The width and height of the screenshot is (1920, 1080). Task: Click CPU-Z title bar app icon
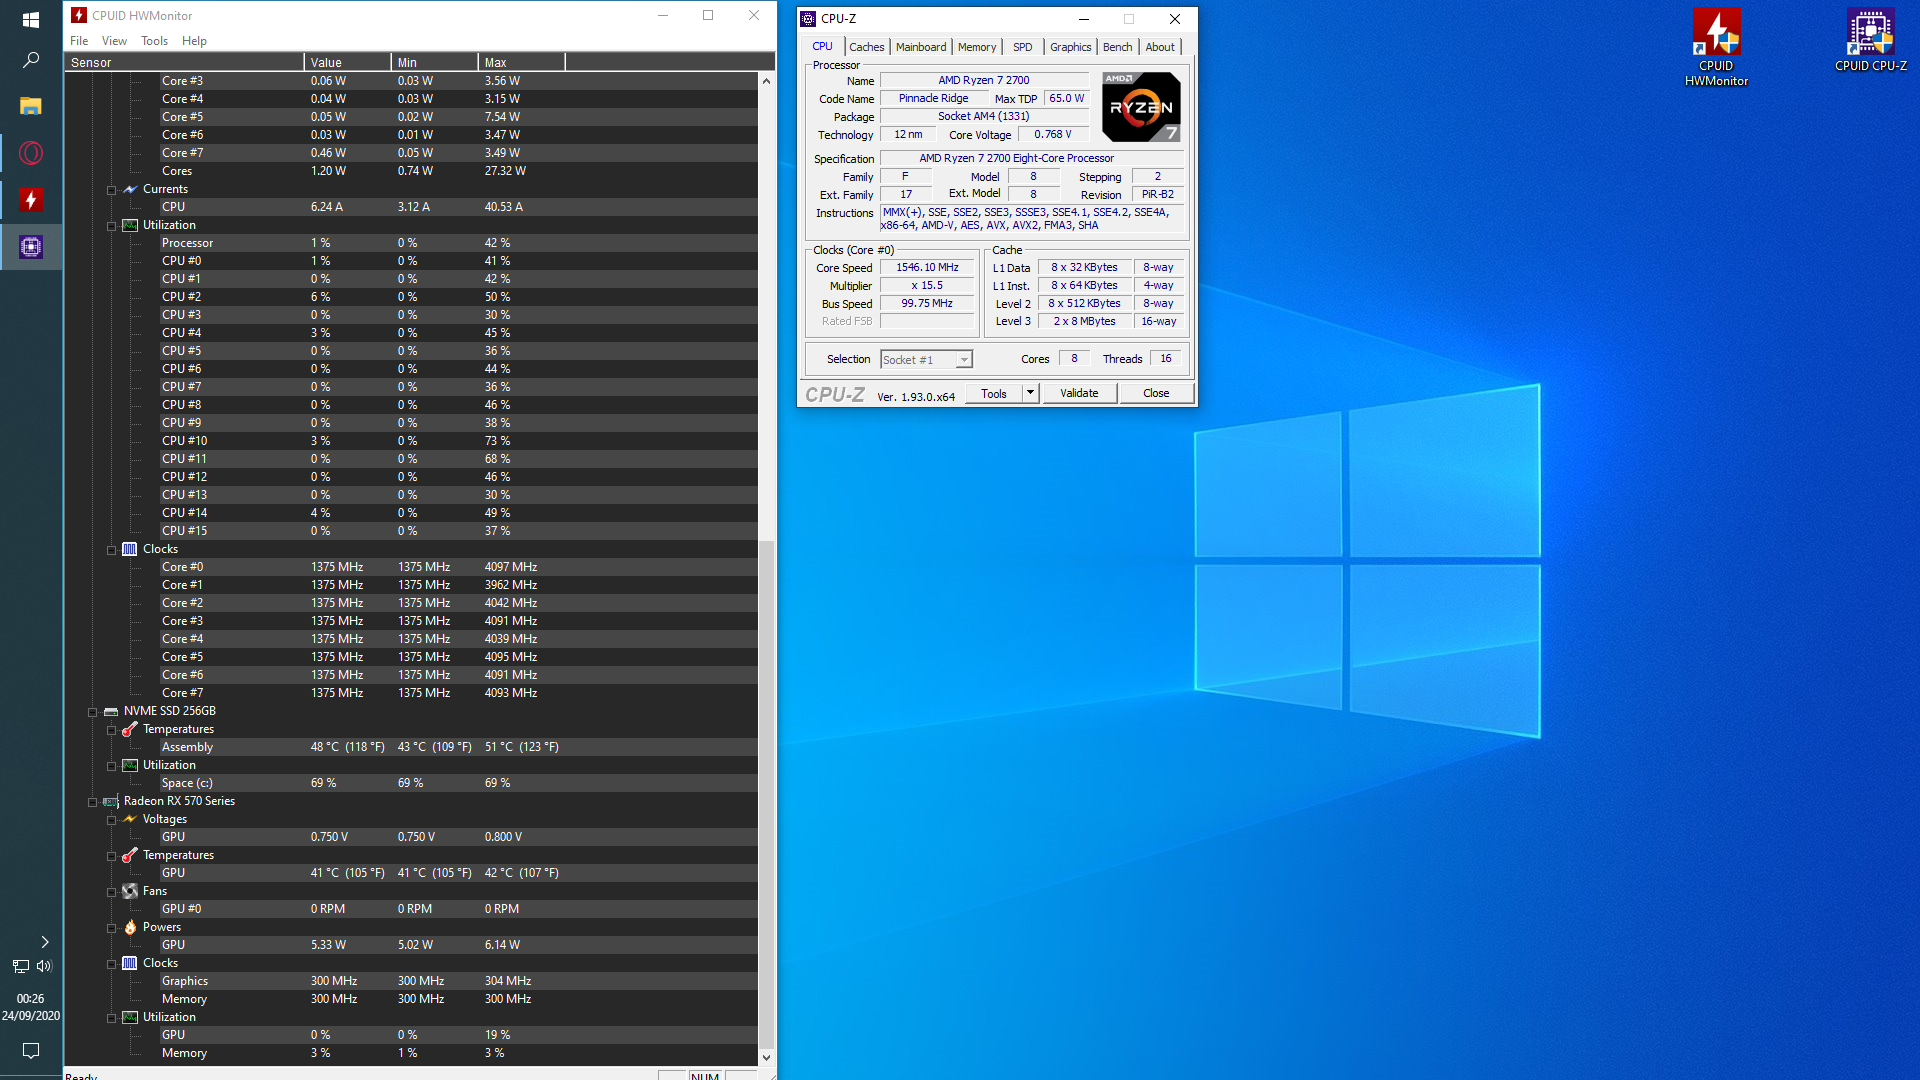point(808,18)
